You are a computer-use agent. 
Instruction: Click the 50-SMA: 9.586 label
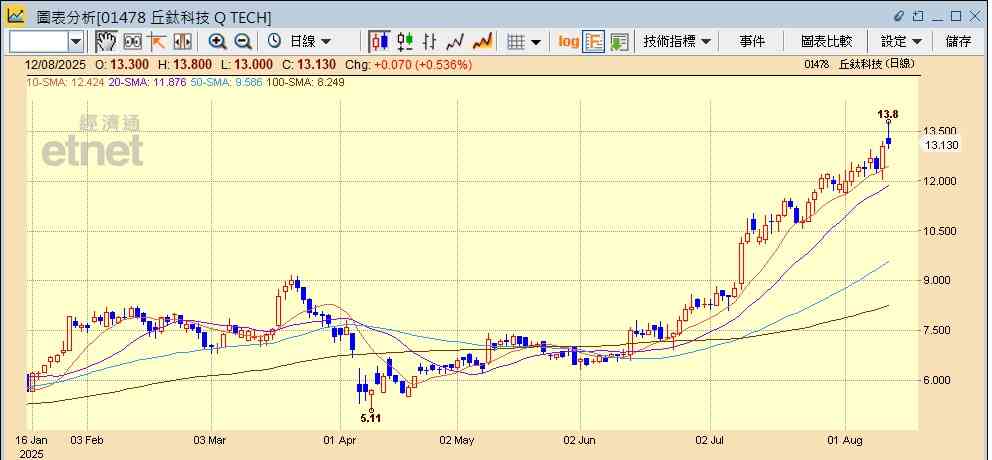coord(228,82)
